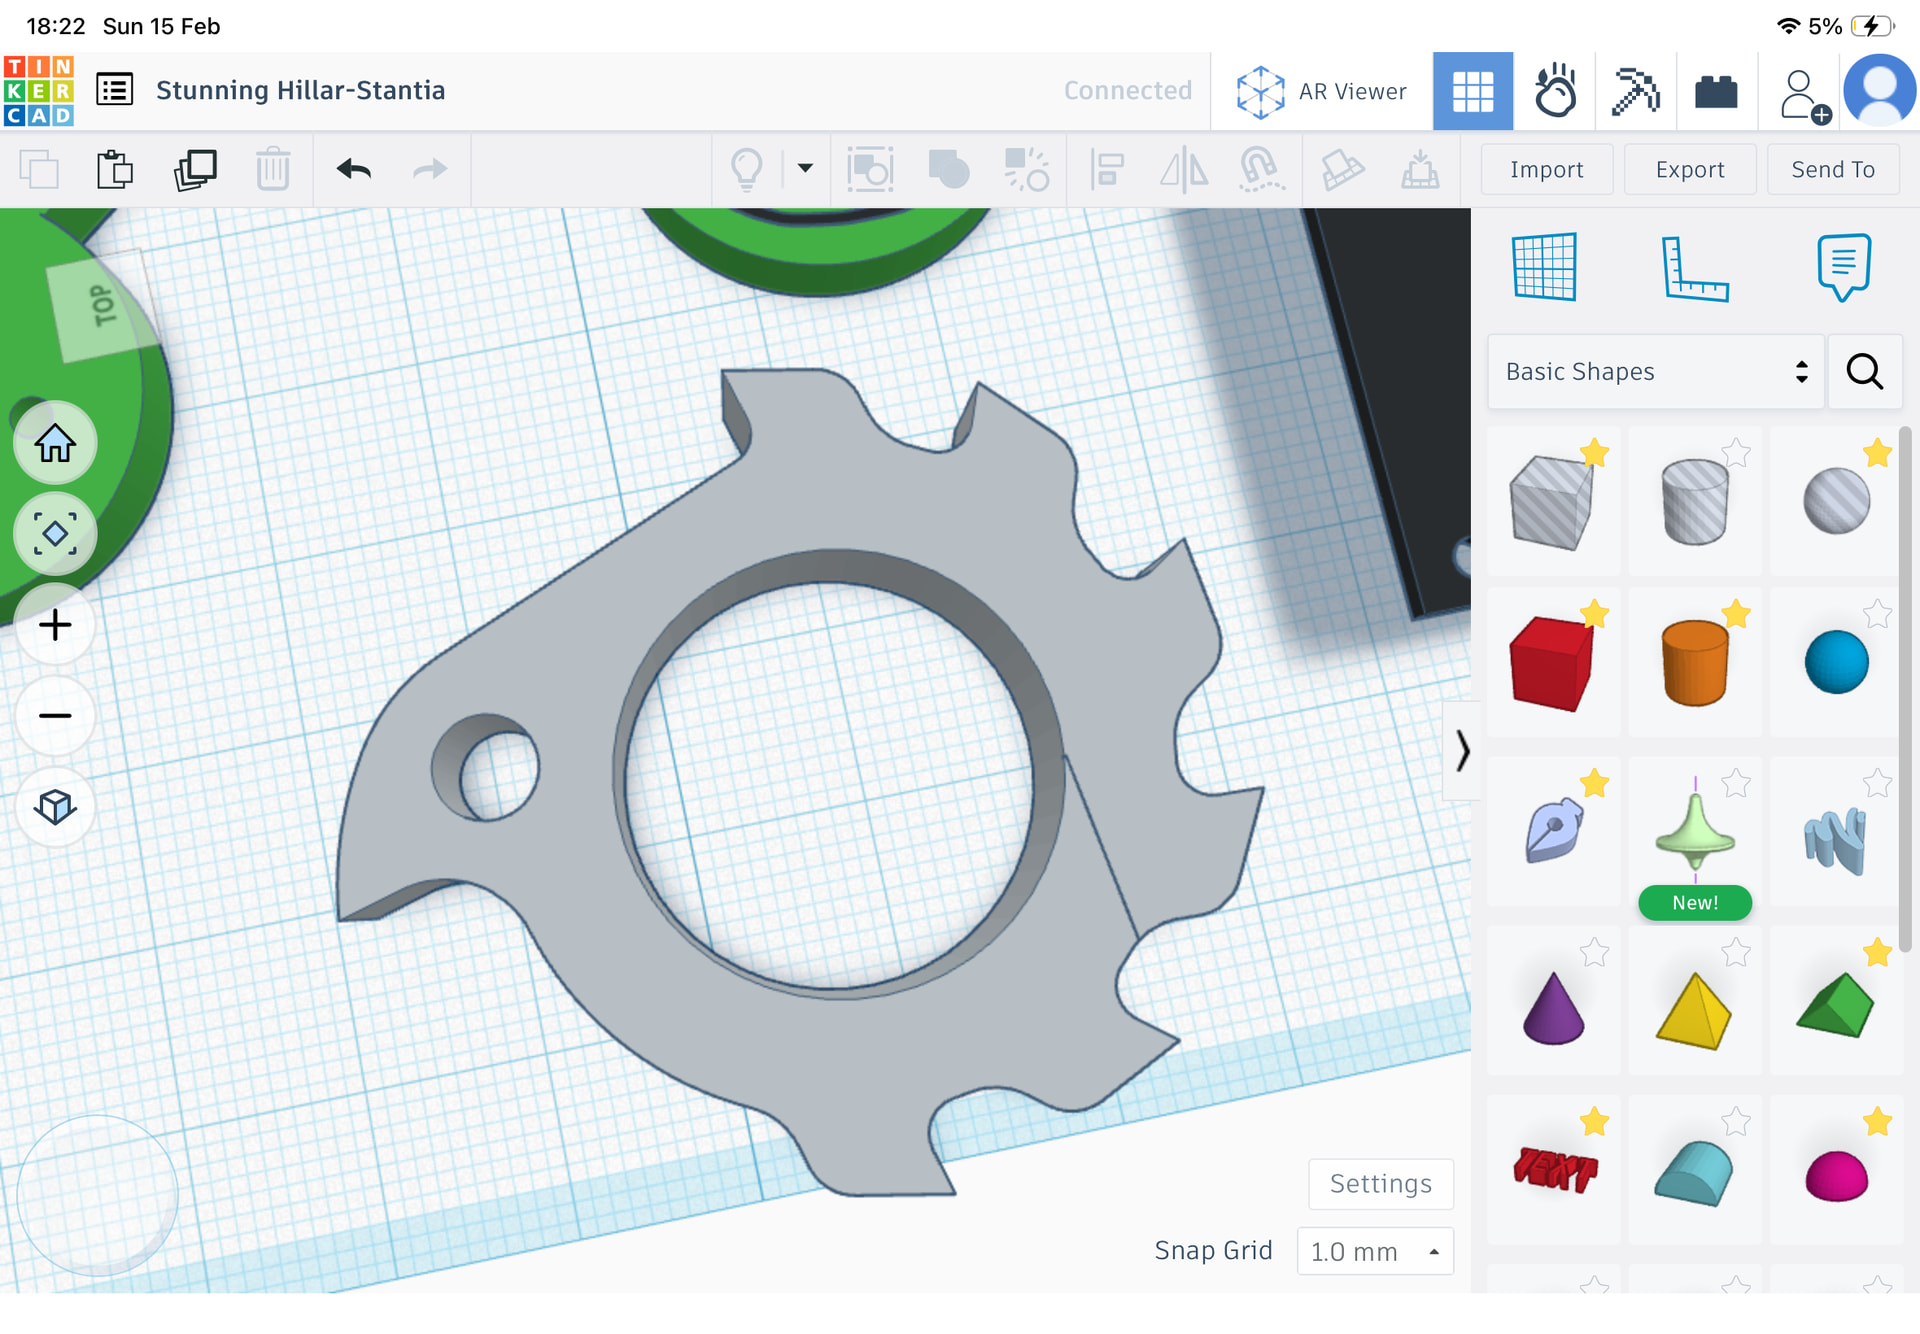Open the Snap Grid 1.0 mm dropdown
This screenshot has width=1920, height=1334.
tap(1374, 1252)
